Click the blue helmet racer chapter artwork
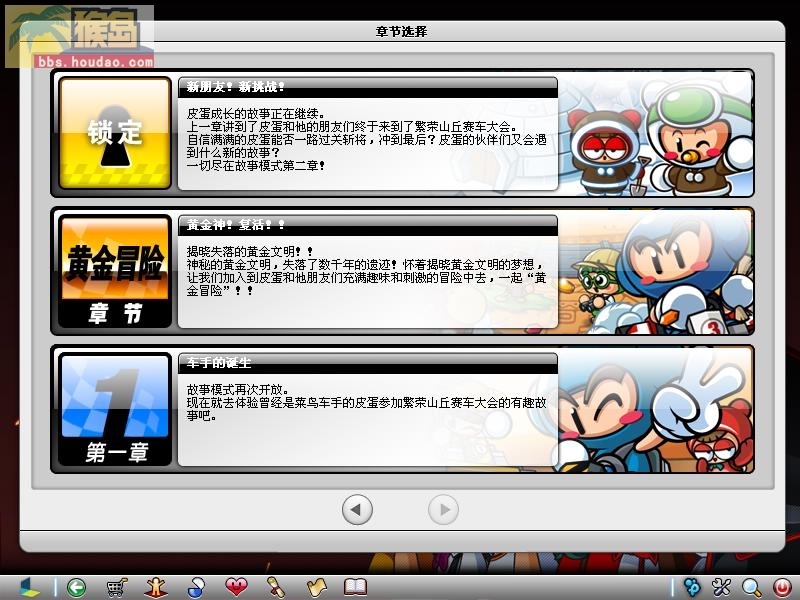Viewport: 800px width, 600px height. (656, 271)
